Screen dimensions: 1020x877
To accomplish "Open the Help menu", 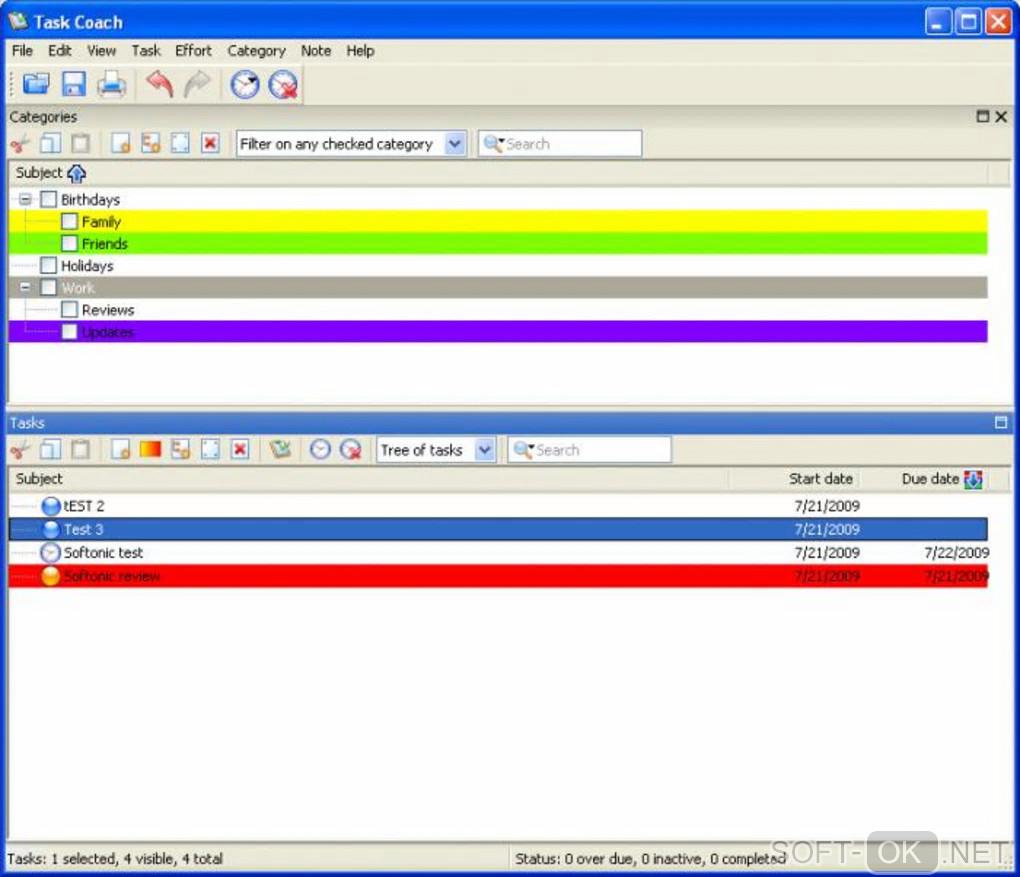I will (360, 51).
